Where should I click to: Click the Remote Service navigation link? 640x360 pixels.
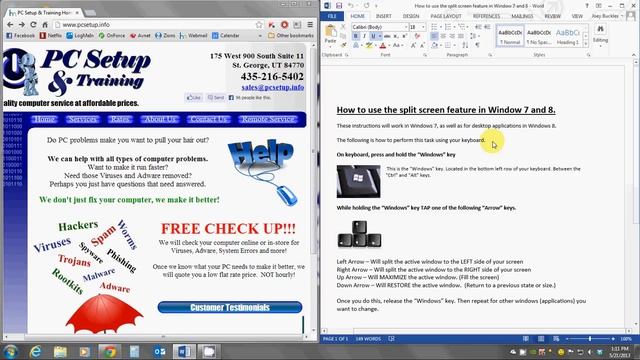click(268, 119)
